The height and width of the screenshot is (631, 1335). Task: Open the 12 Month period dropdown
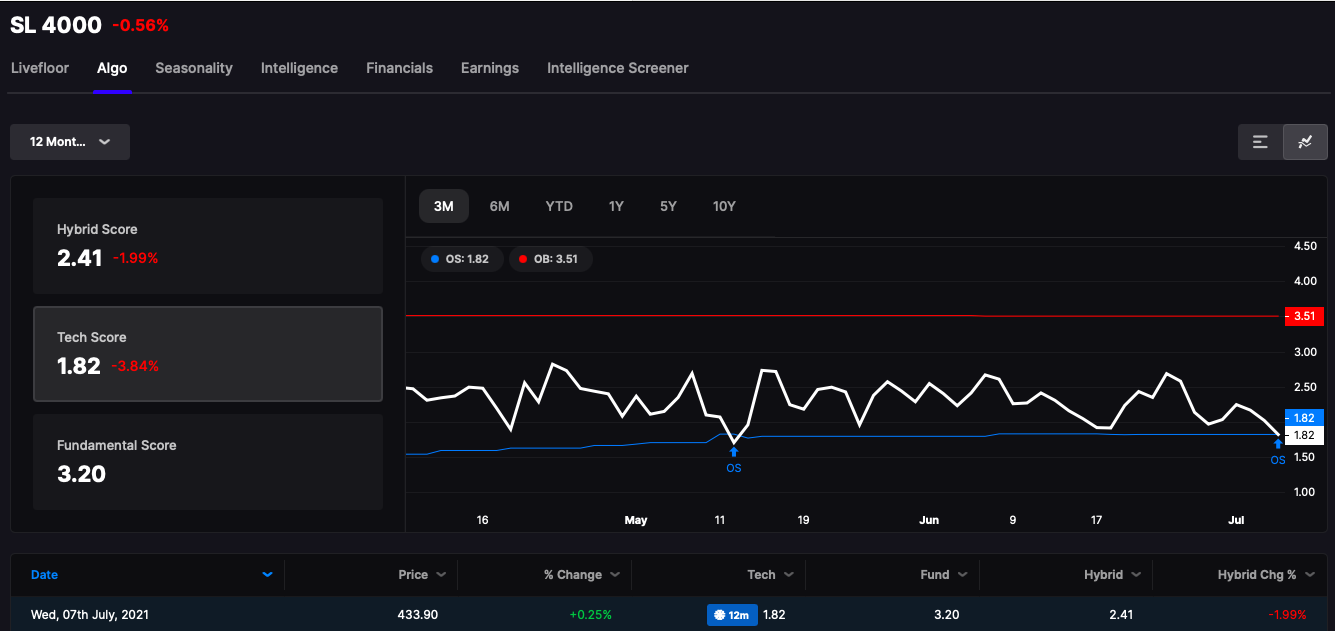70,142
